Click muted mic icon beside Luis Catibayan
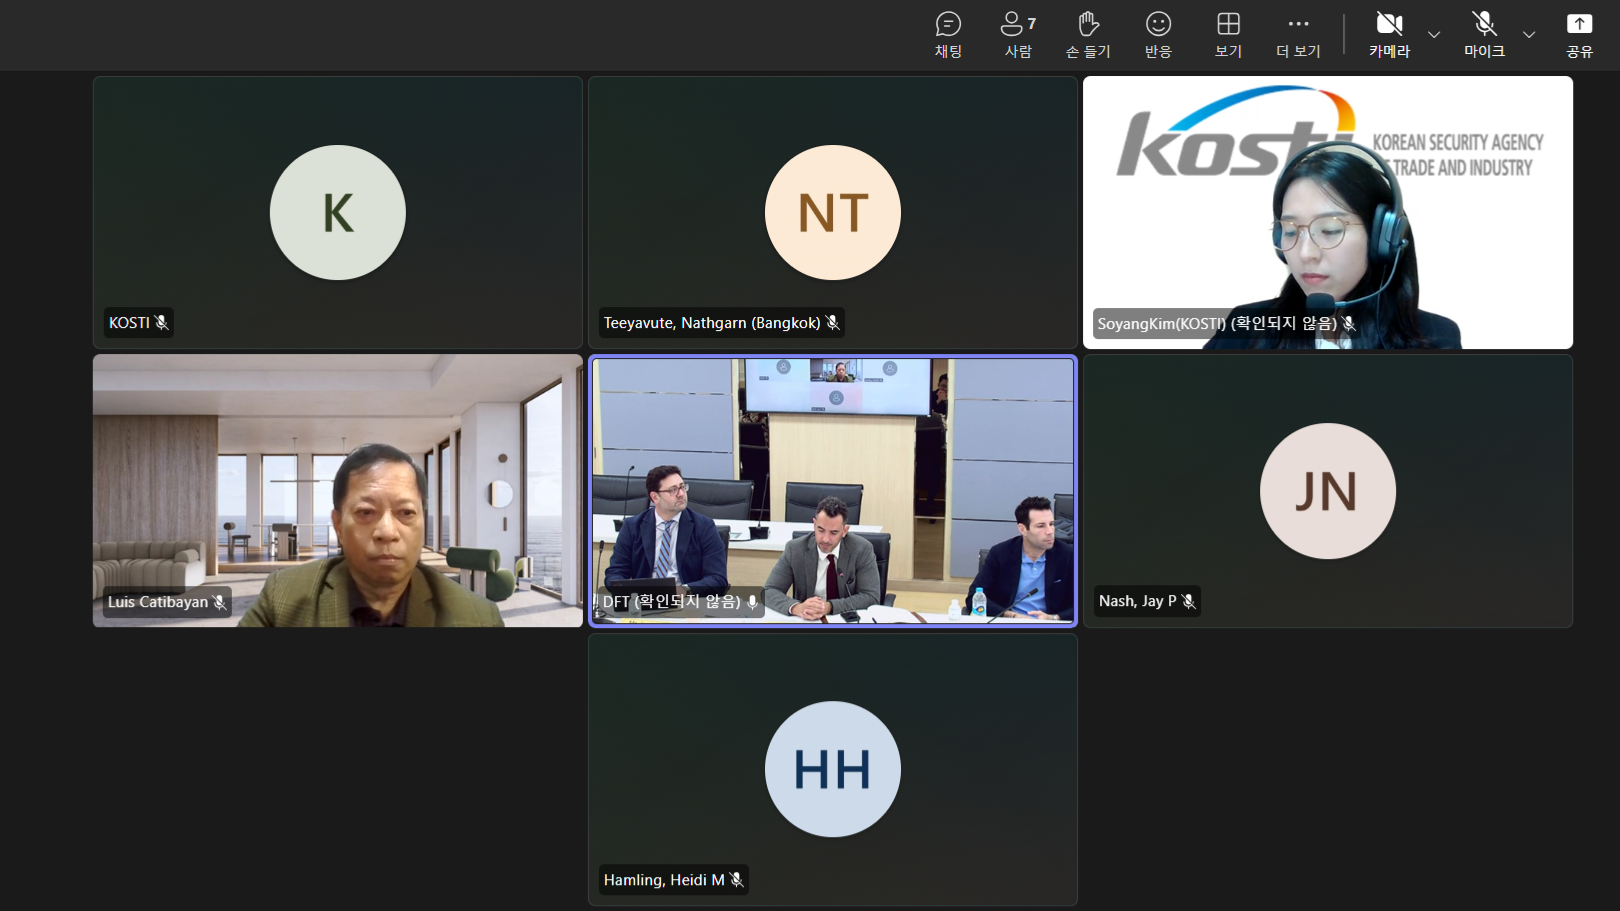The height and width of the screenshot is (911, 1620). [x=220, y=602]
